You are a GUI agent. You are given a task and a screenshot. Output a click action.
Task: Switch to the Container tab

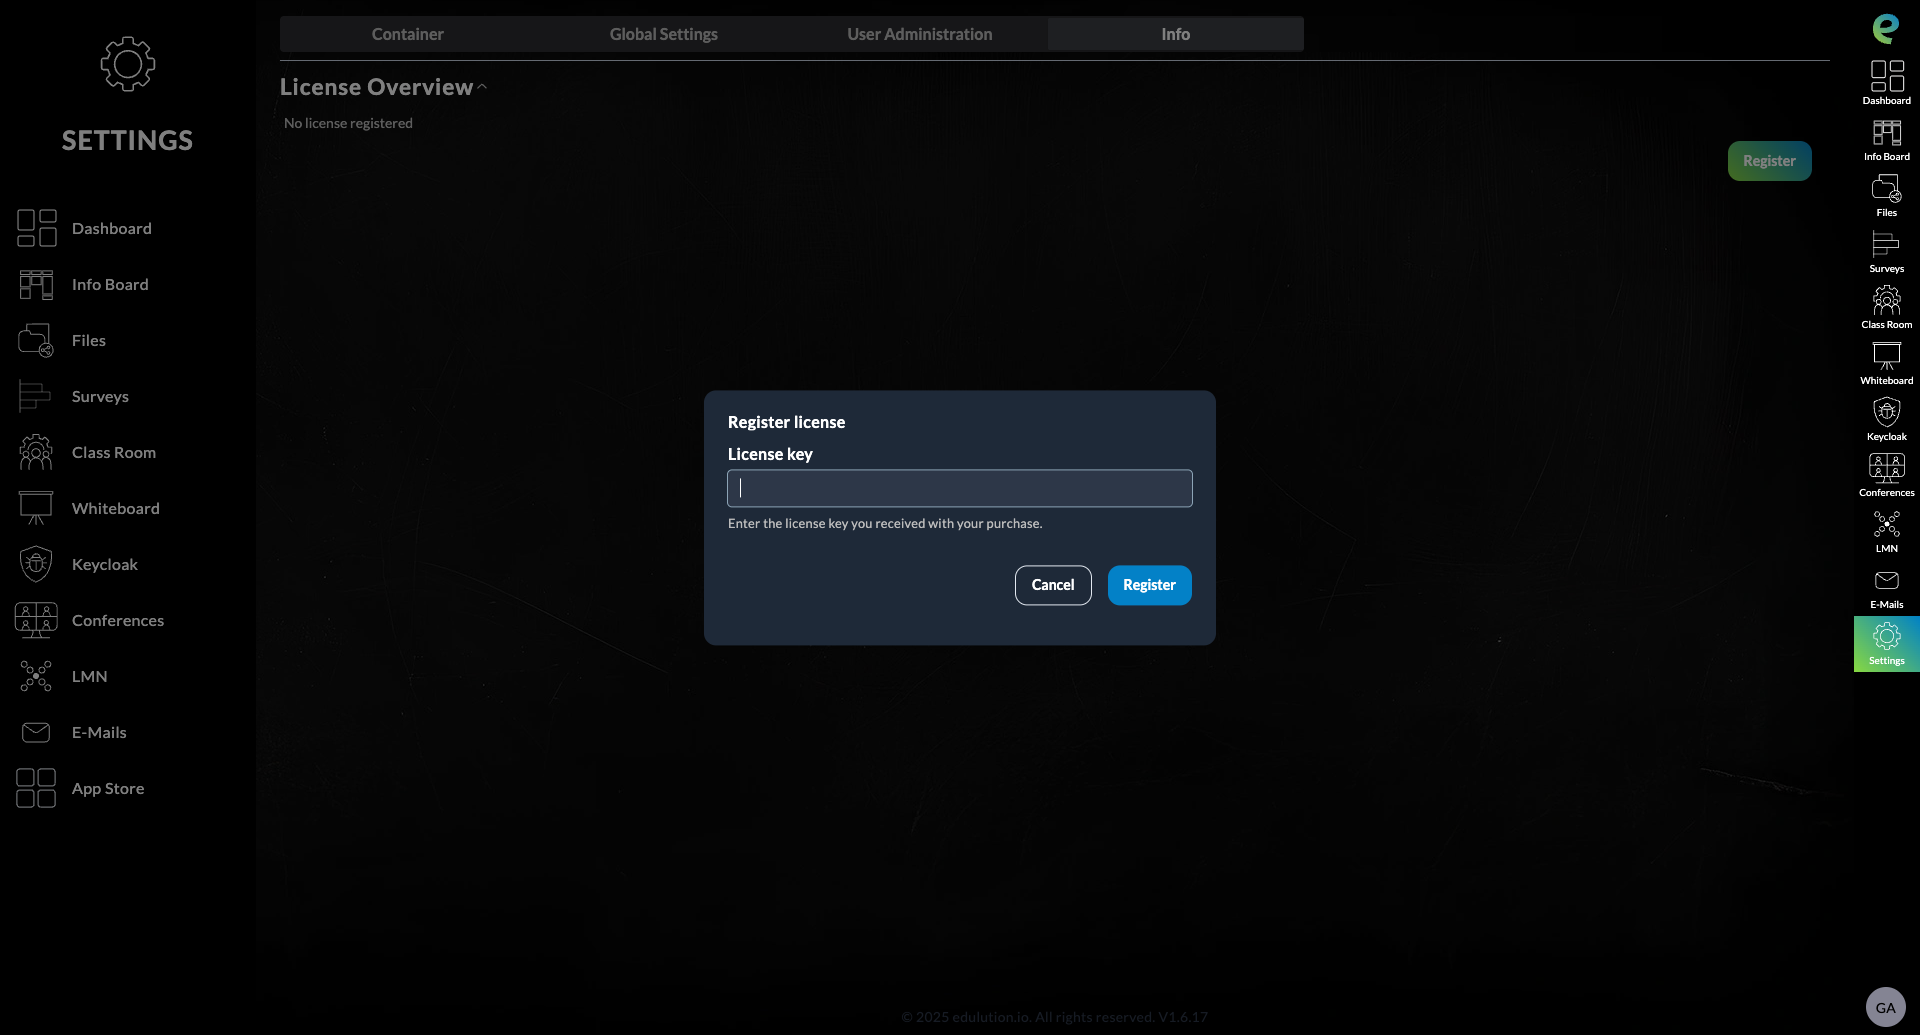[407, 34]
